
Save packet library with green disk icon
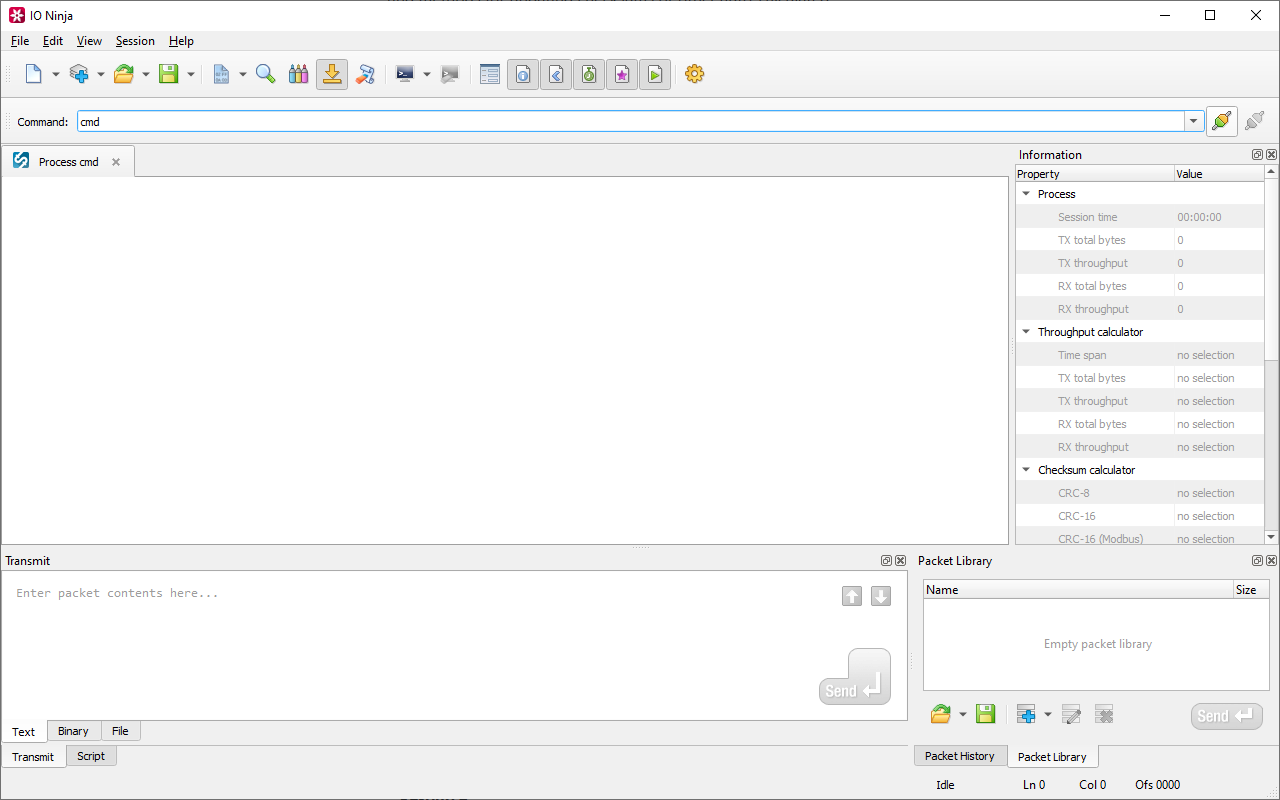pyautogui.click(x=985, y=714)
